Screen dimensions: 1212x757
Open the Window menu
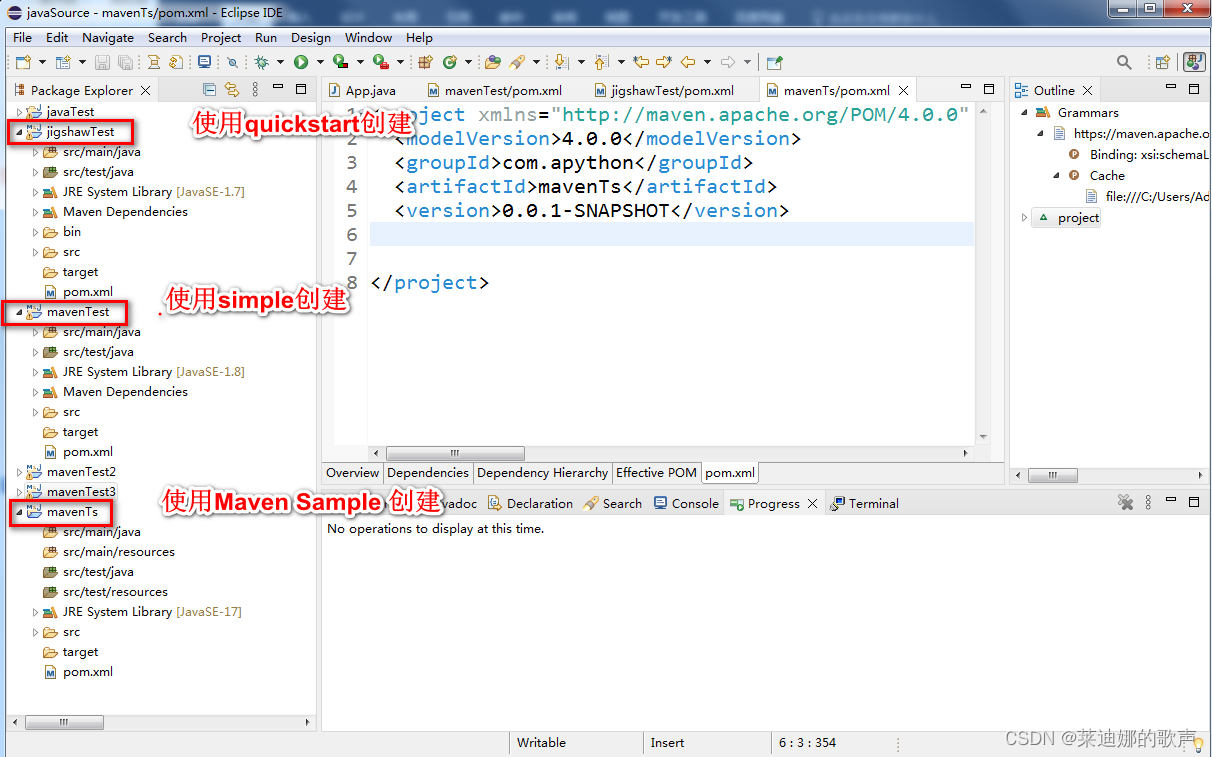click(x=368, y=37)
